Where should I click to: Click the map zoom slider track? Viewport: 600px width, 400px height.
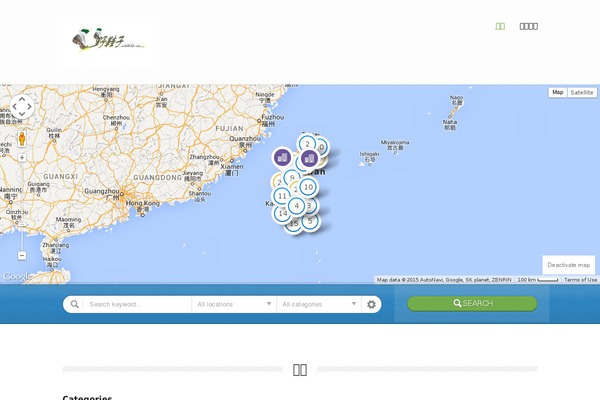click(22, 206)
